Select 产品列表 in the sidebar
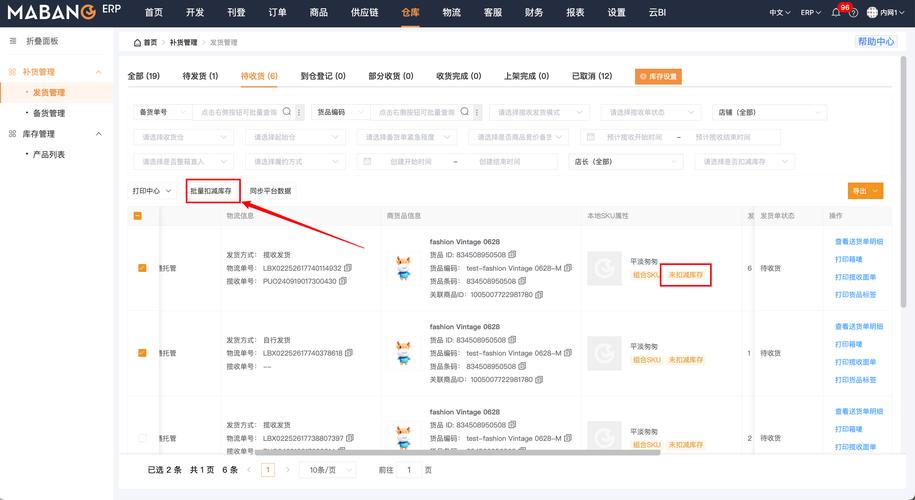 point(48,155)
